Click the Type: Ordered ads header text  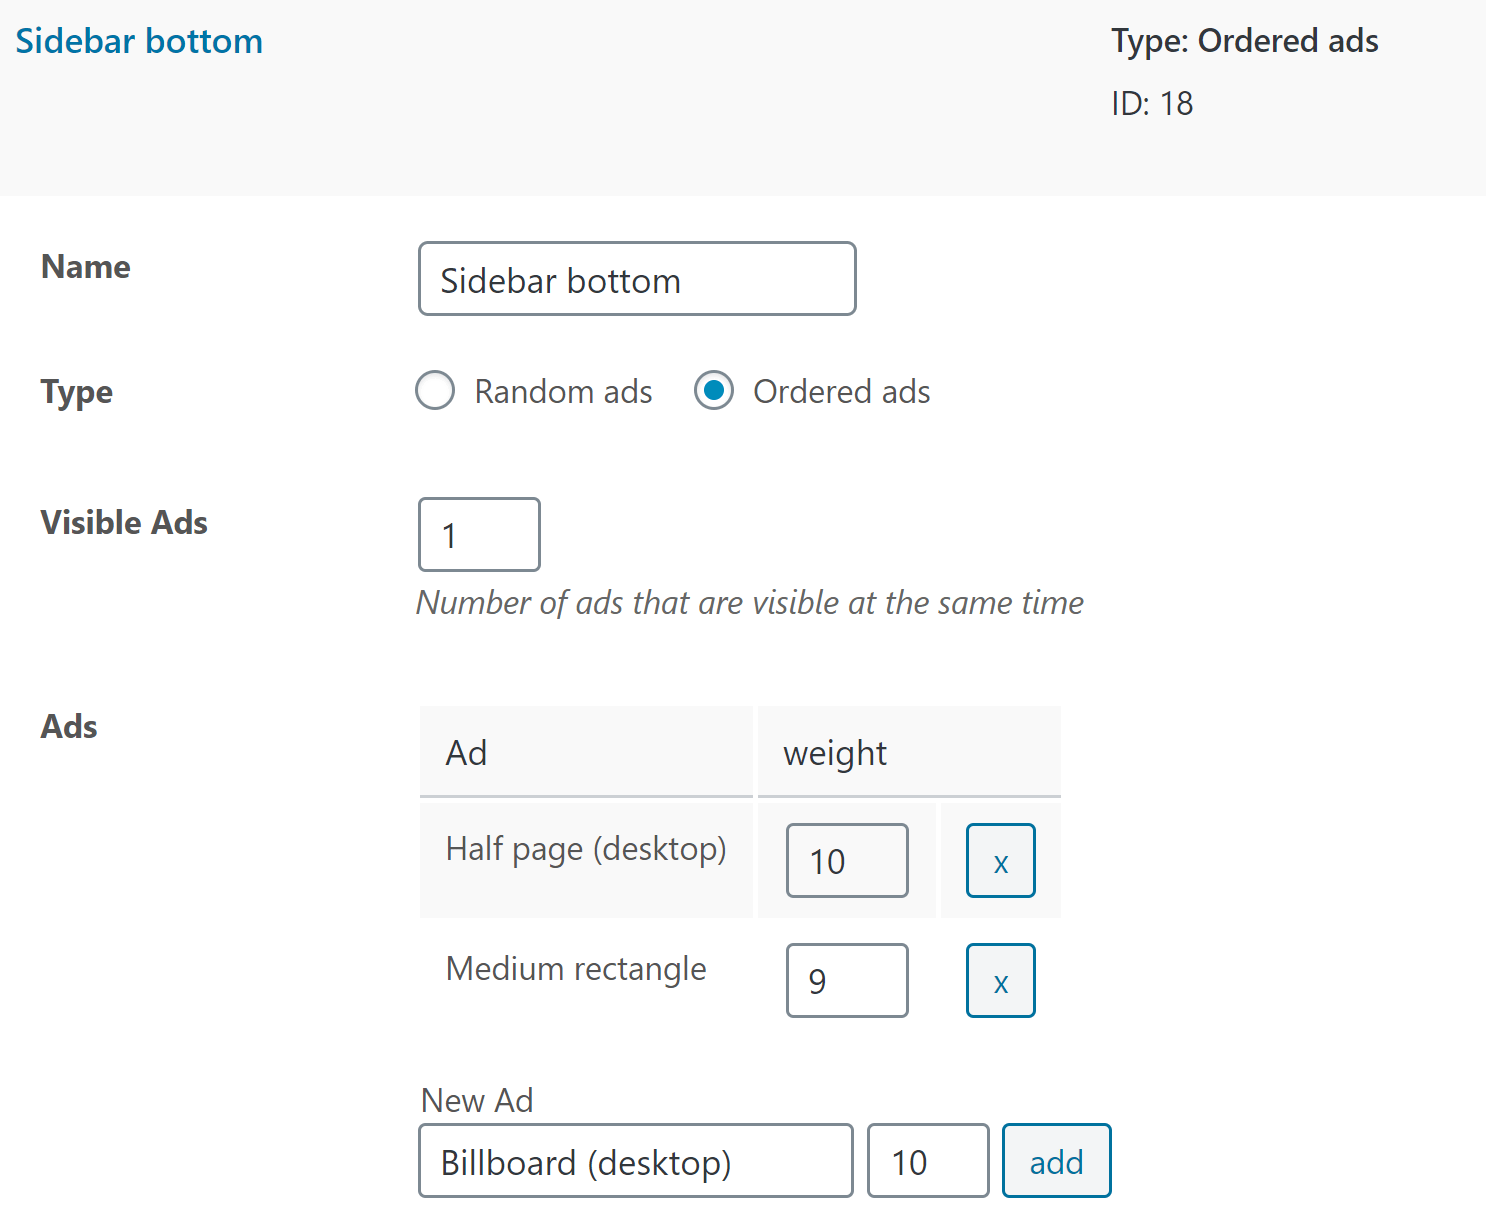pos(1245,41)
